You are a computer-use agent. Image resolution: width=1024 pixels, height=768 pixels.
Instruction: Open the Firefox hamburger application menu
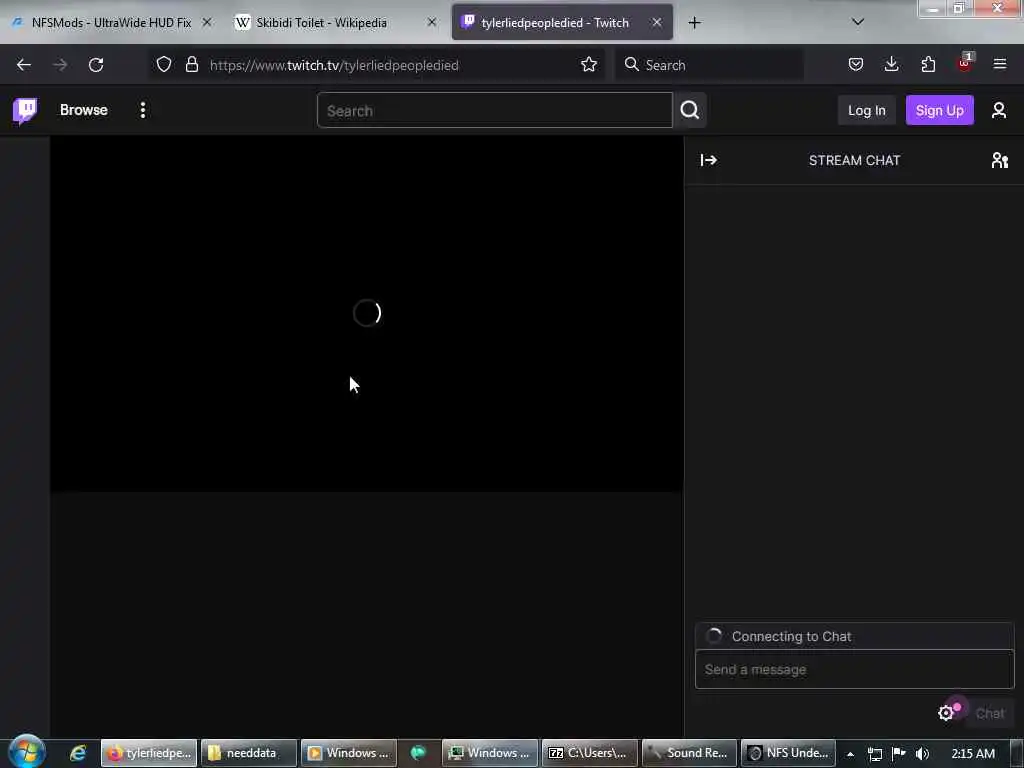click(x=999, y=65)
